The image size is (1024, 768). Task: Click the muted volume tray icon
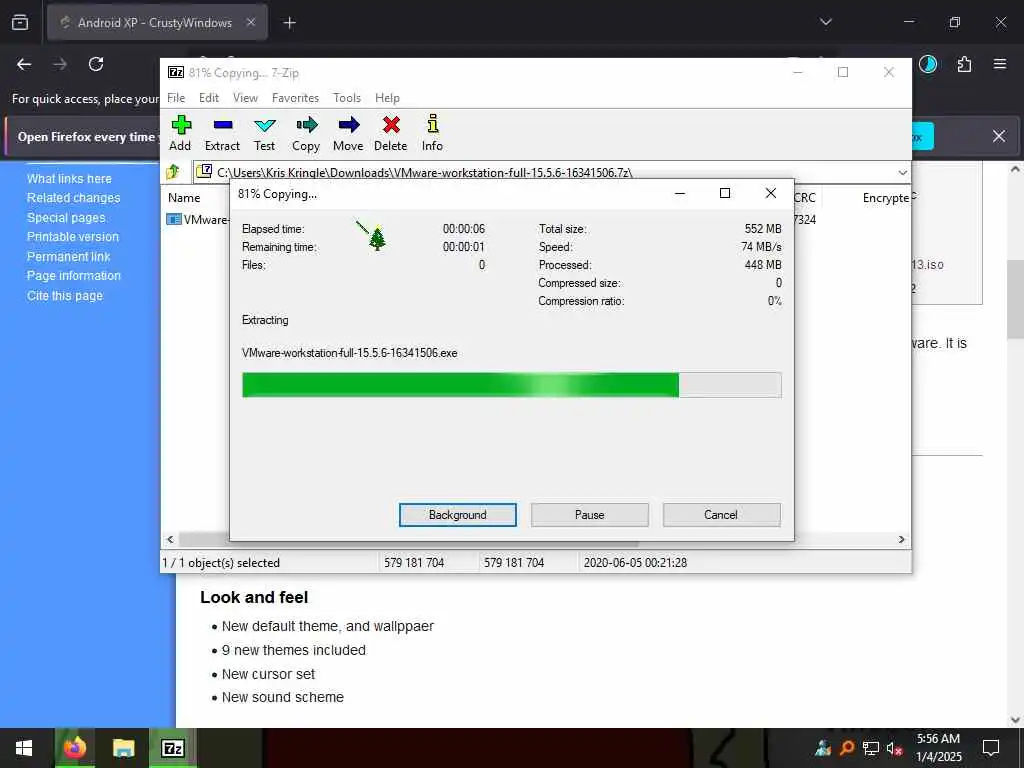[x=894, y=748]
